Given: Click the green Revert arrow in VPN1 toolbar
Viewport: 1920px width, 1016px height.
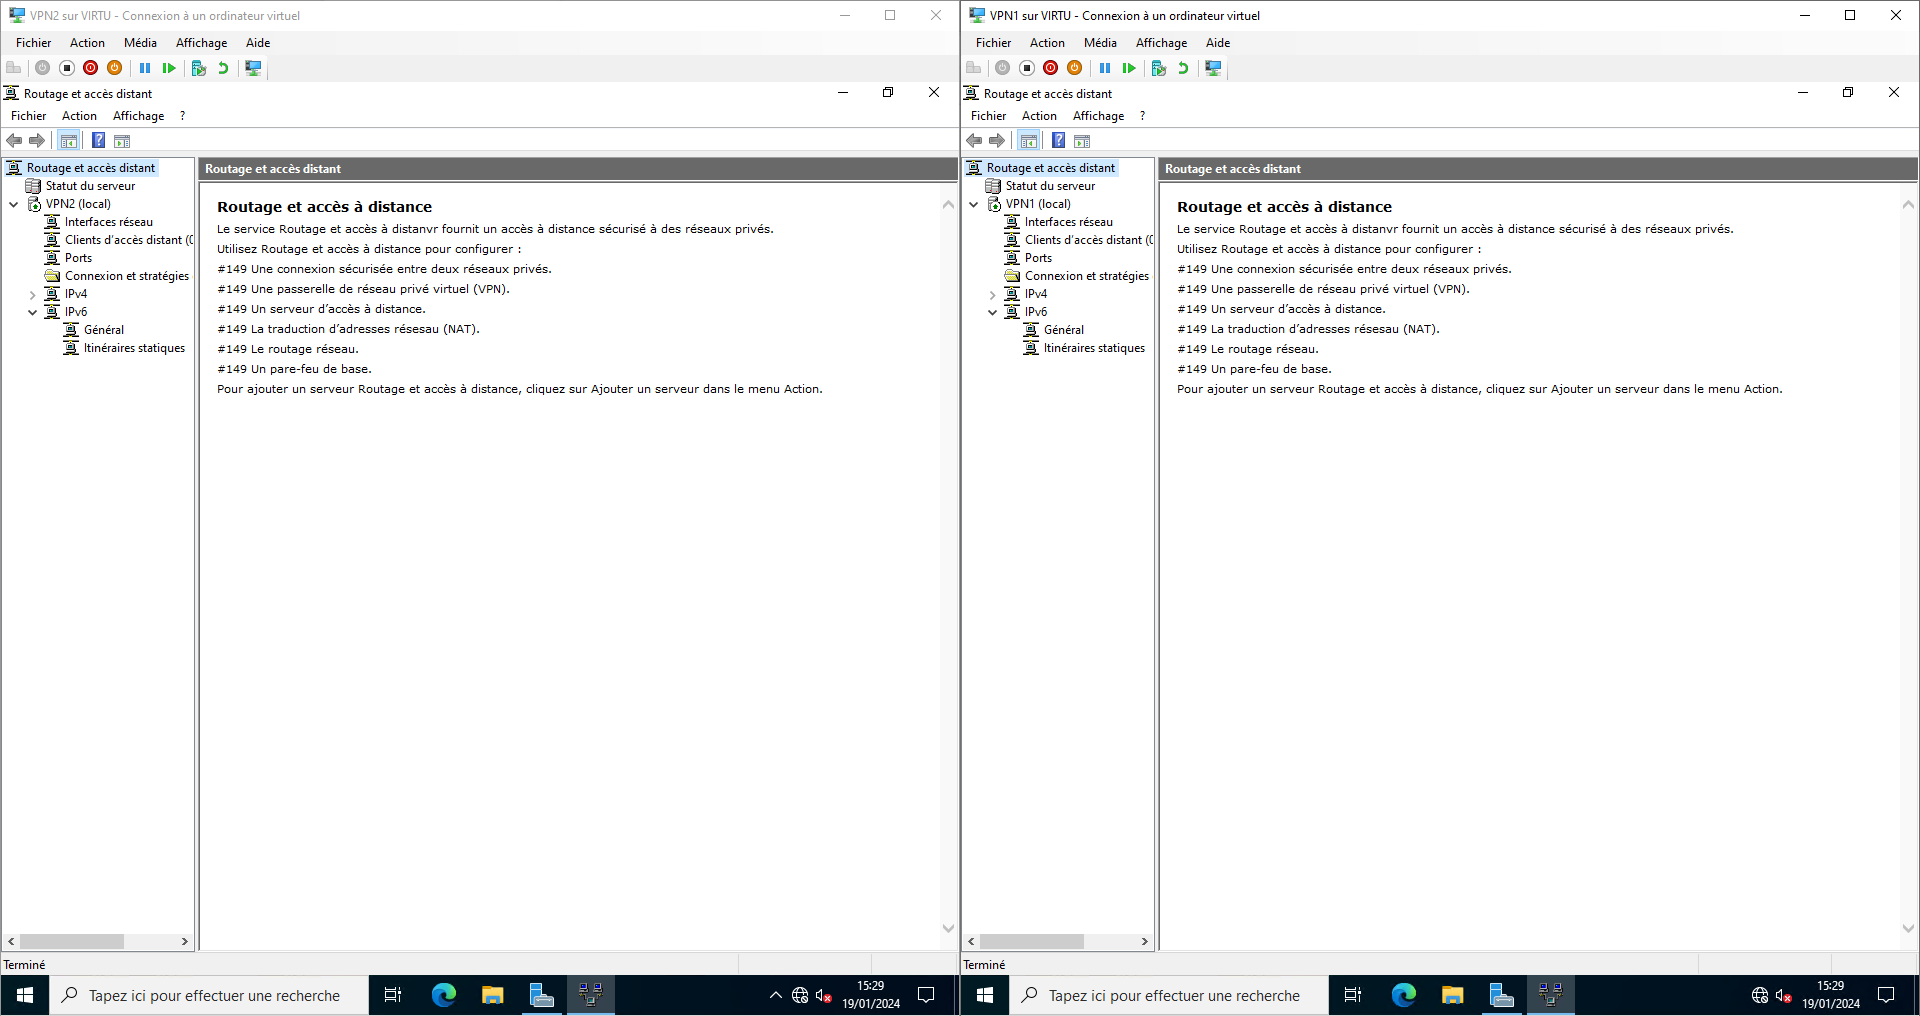Looking at the screenshot, I should (x=1183, y=68).
